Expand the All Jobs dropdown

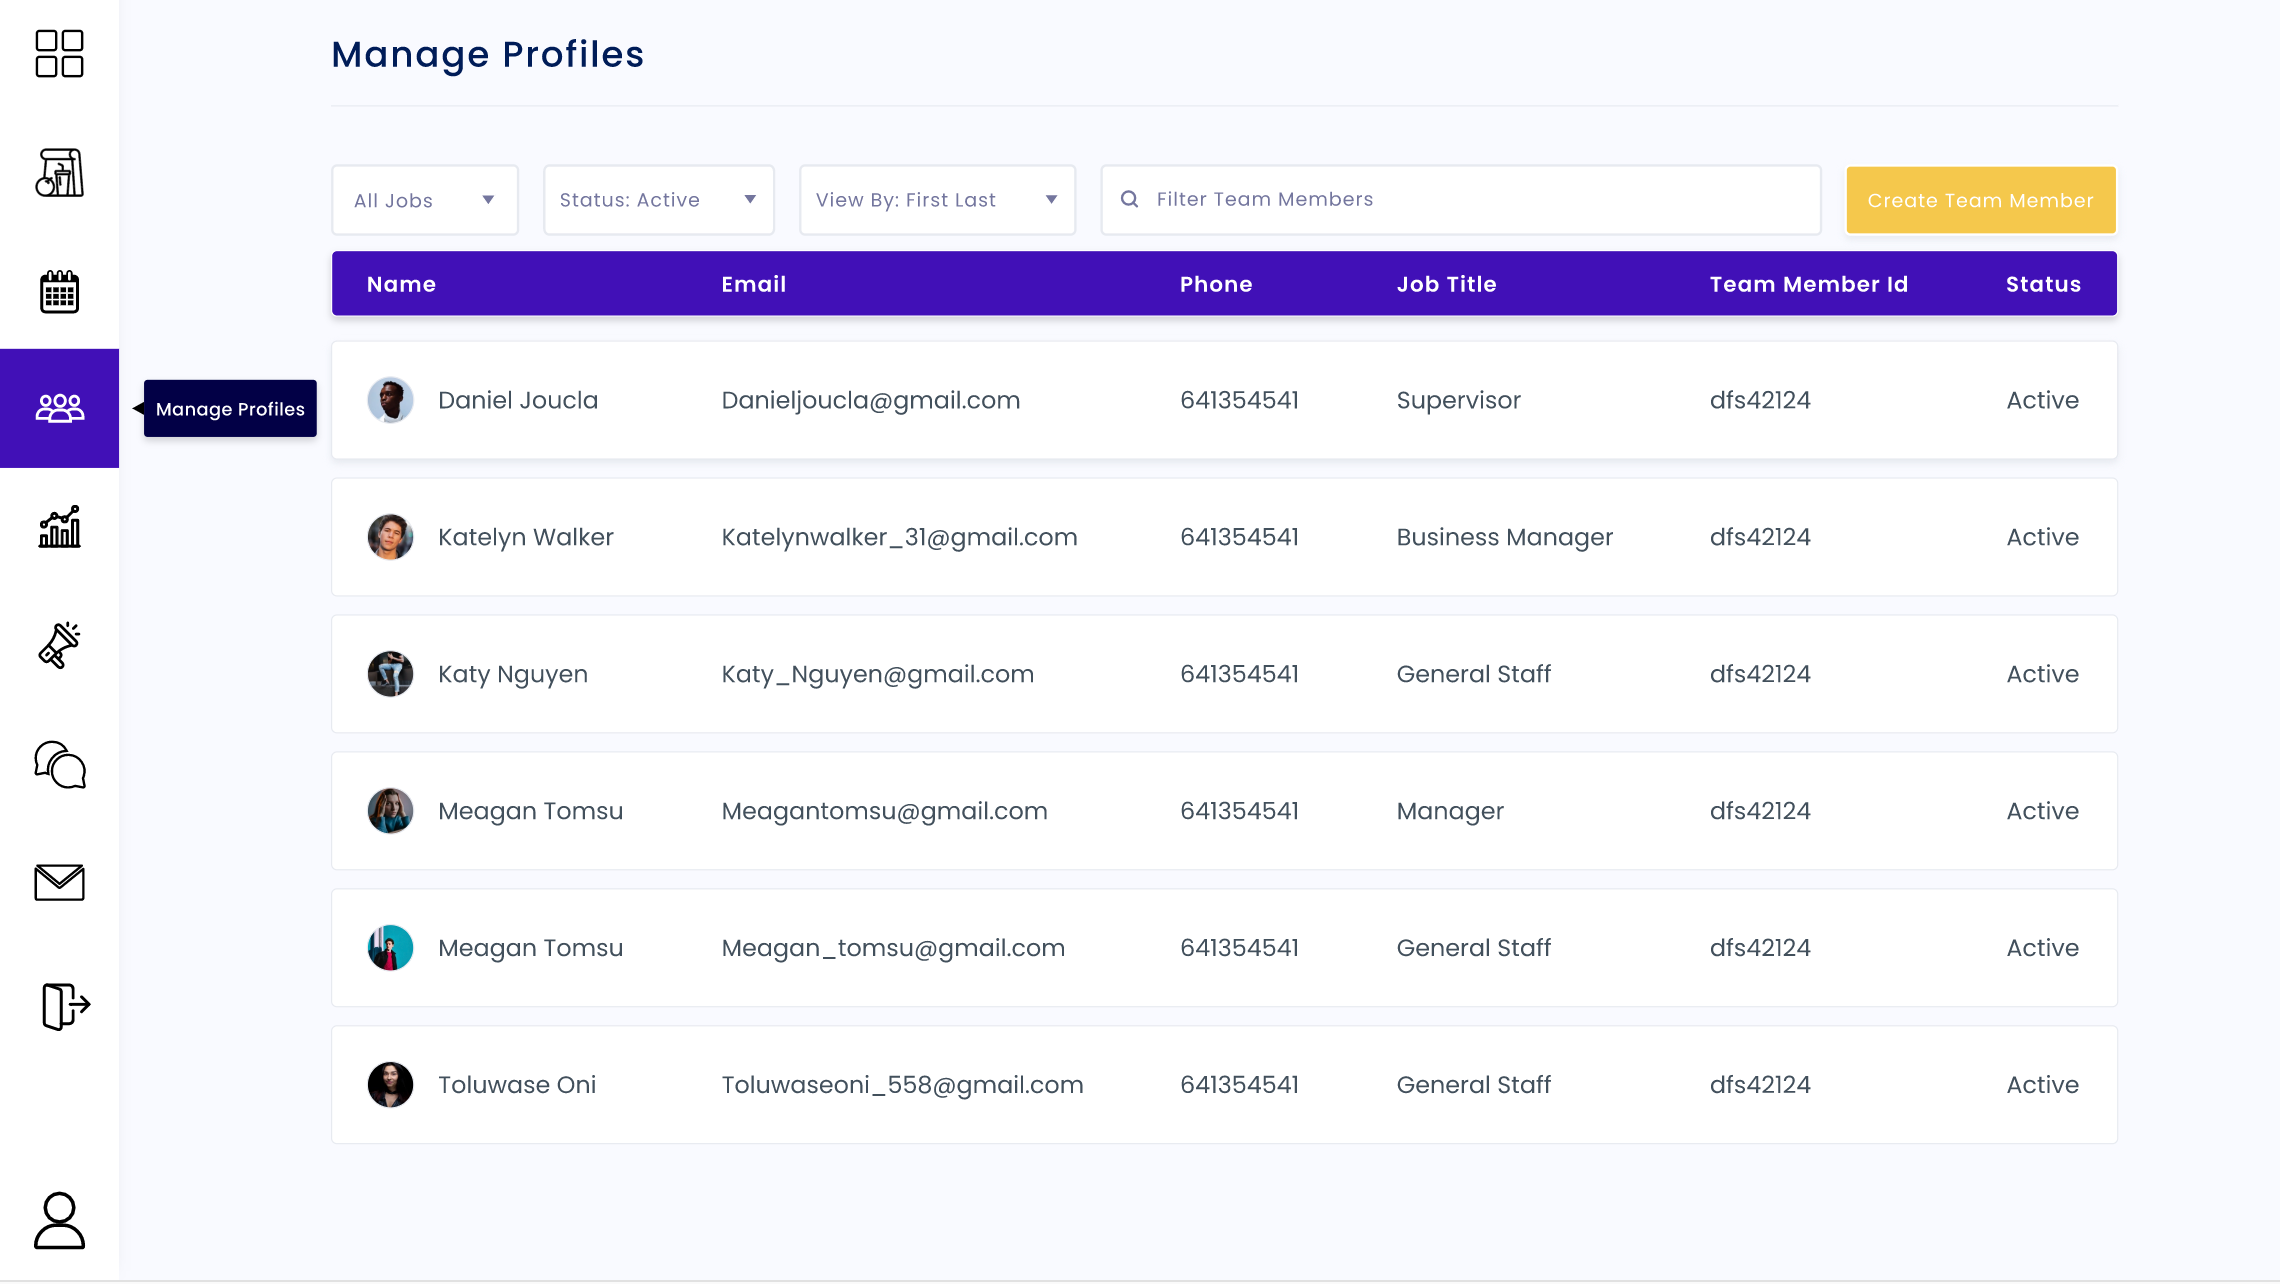pos(425,200)
